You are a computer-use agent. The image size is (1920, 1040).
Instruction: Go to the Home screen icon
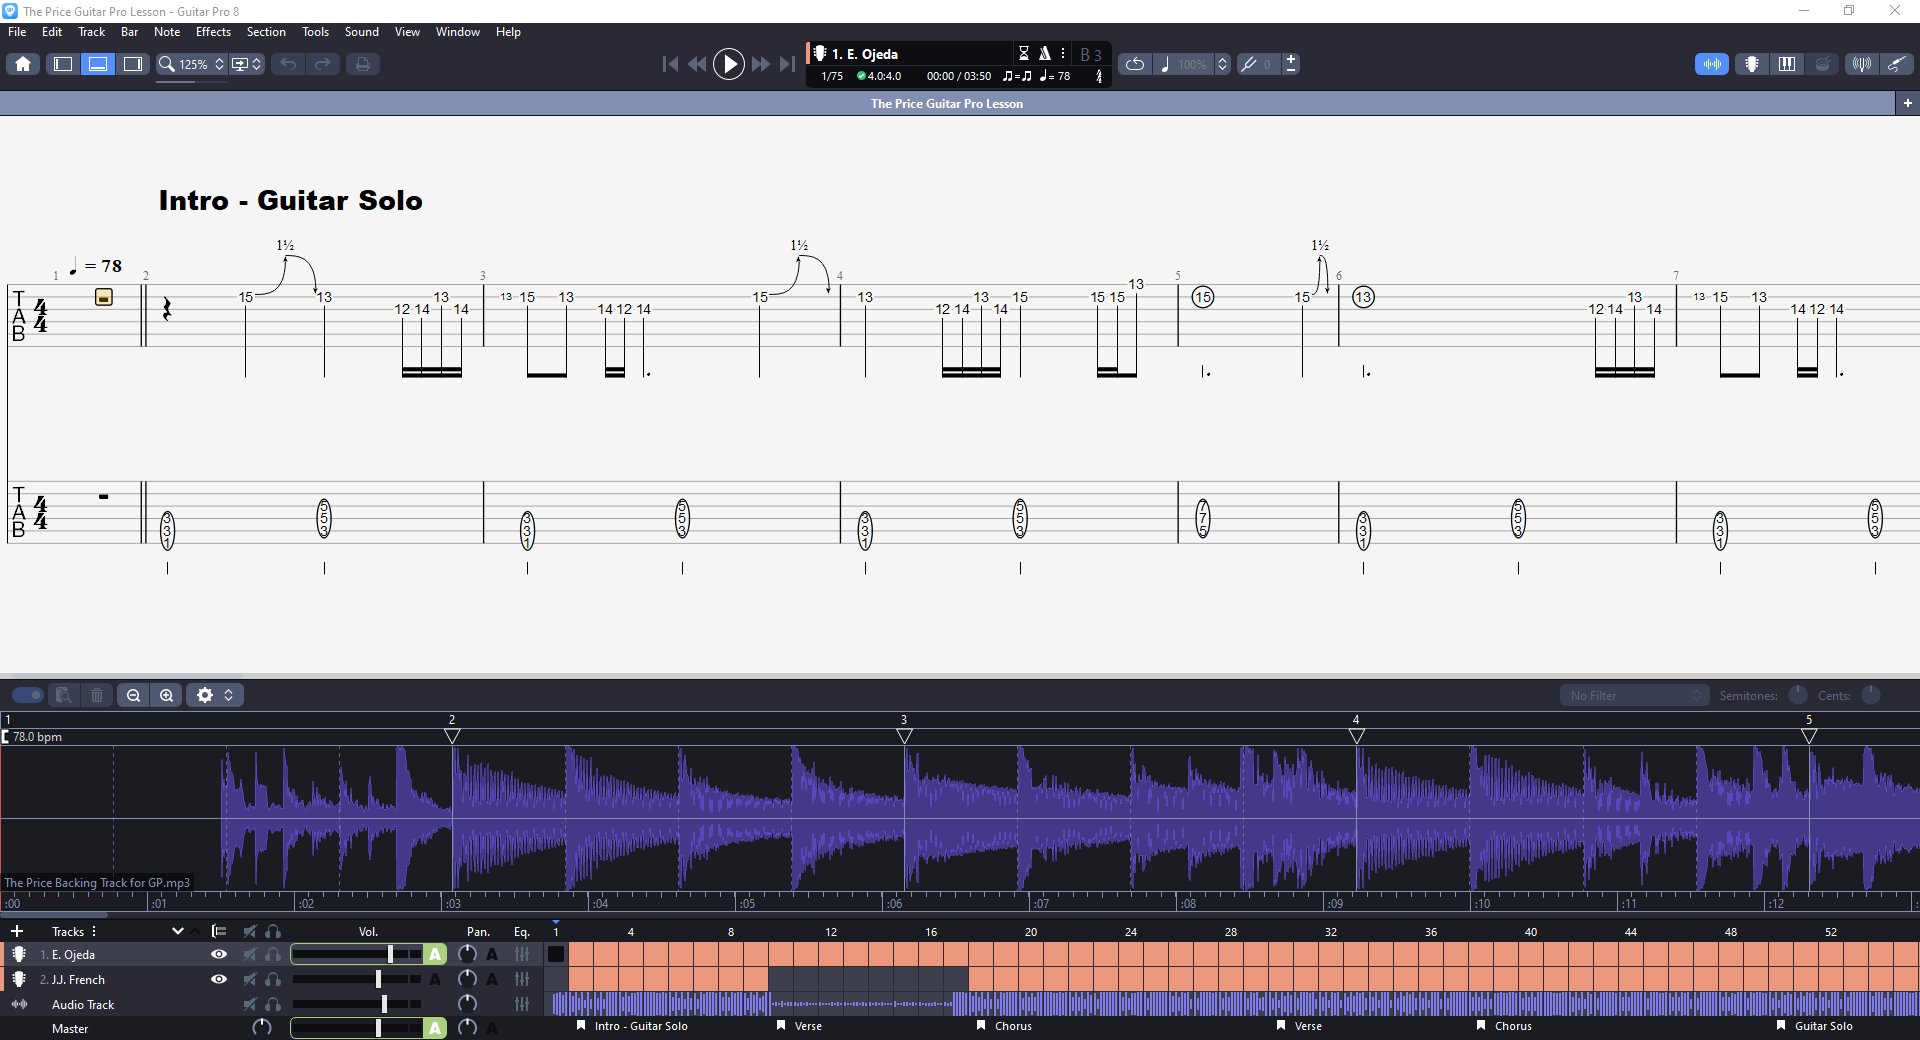[23, 64]
